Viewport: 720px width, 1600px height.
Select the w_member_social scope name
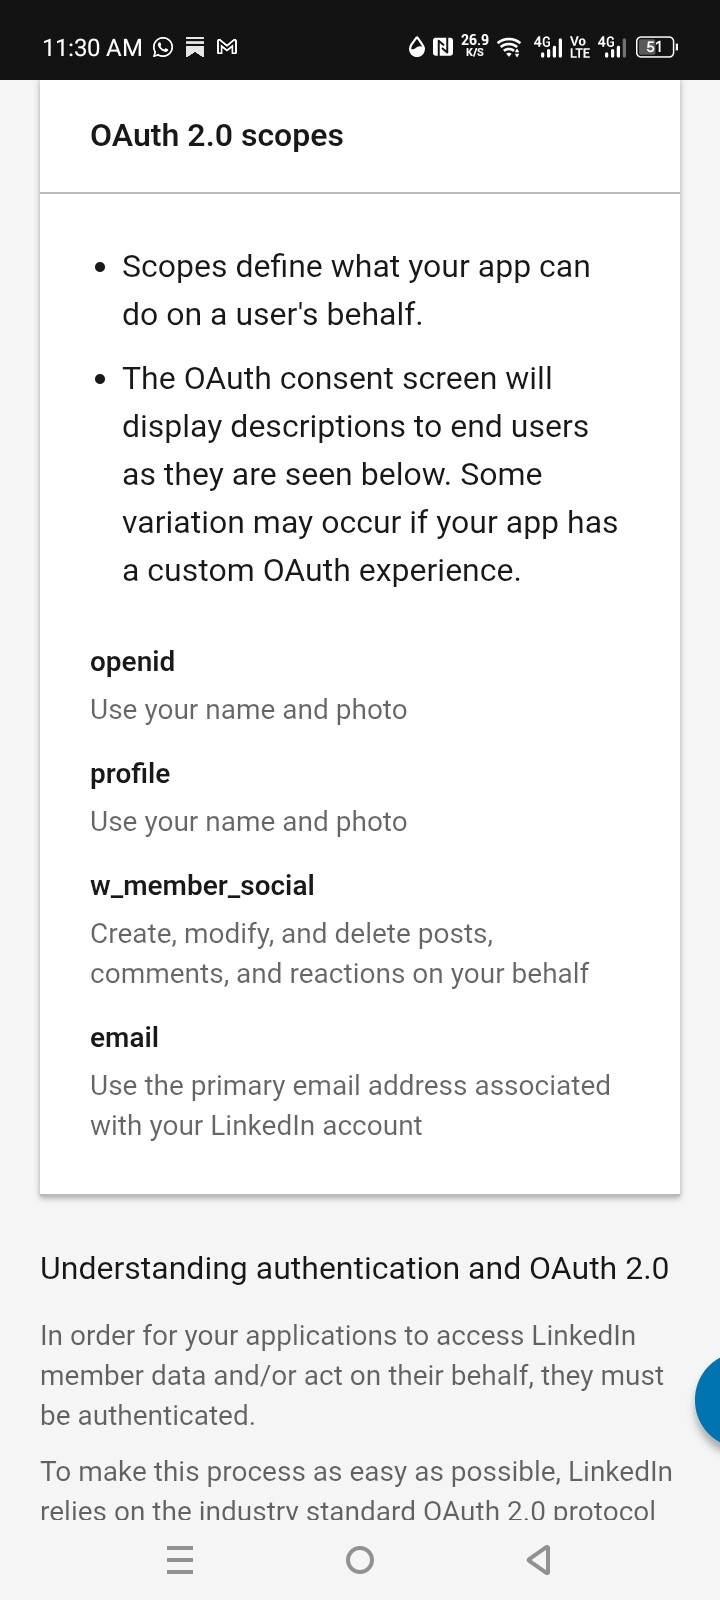pos(202,886)
